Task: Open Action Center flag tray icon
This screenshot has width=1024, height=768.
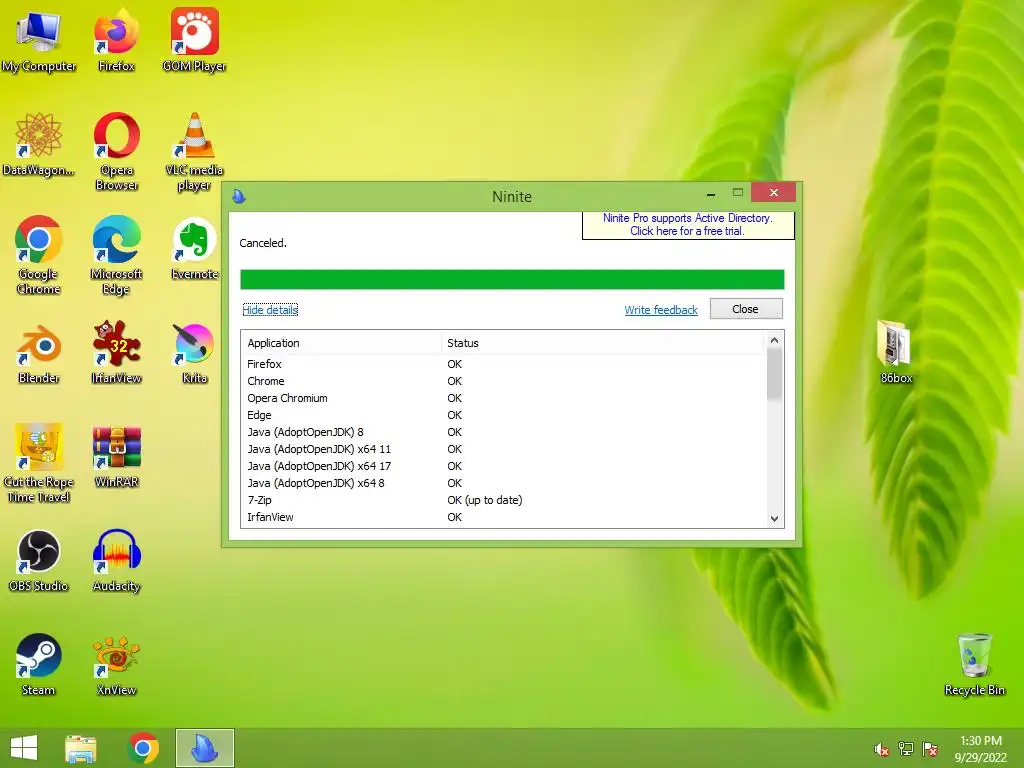Action: (x=930, y=749)
